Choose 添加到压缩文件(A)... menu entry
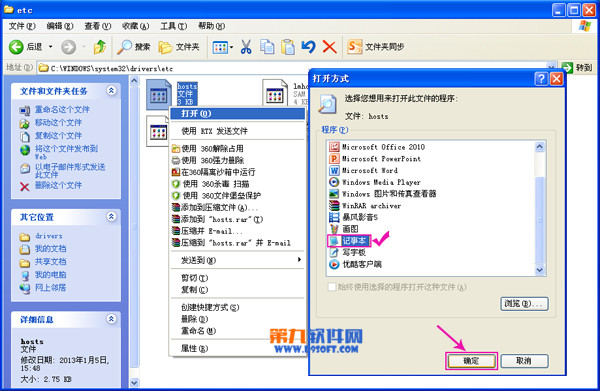Screen dimensions: 600x391 point(237,208)
